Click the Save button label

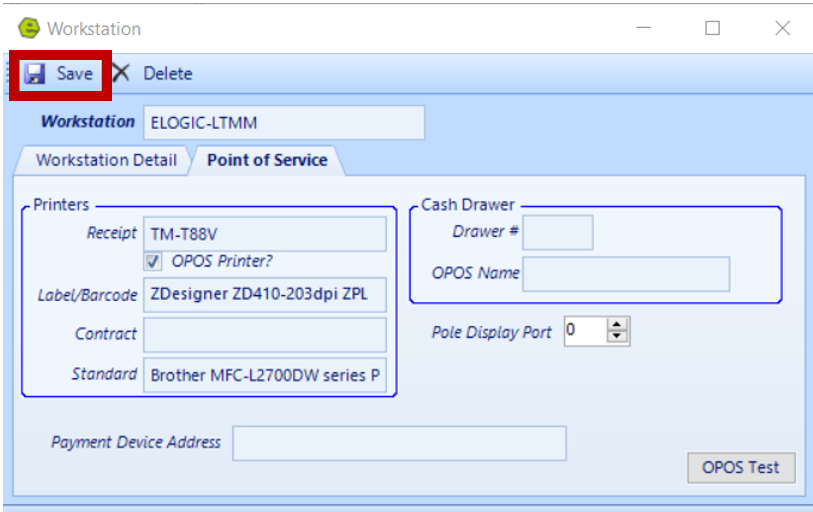(74, 74)
